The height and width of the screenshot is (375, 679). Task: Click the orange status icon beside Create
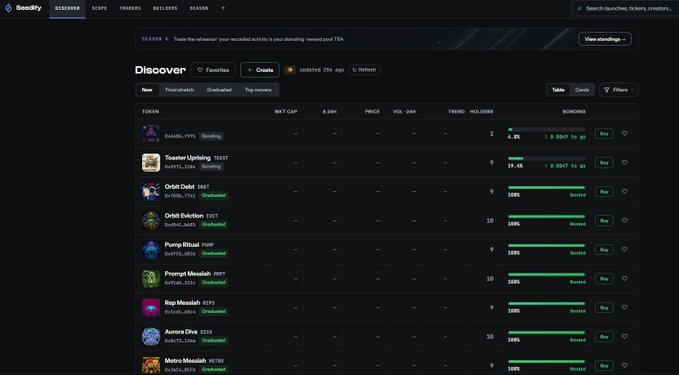coord(290,70)
